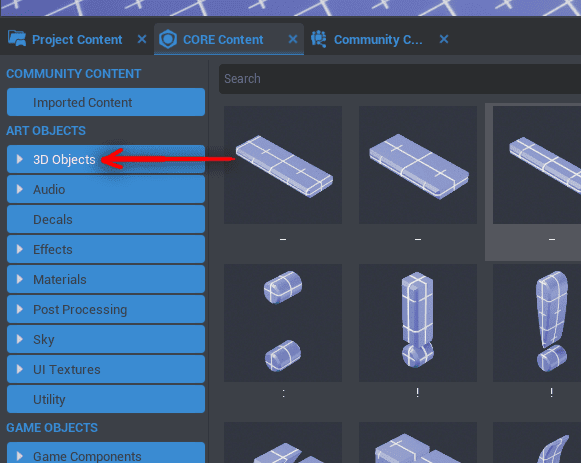Viewport: 581px width, 463px height.
Task: Select the Utility category
Action: tap(106, 399)
